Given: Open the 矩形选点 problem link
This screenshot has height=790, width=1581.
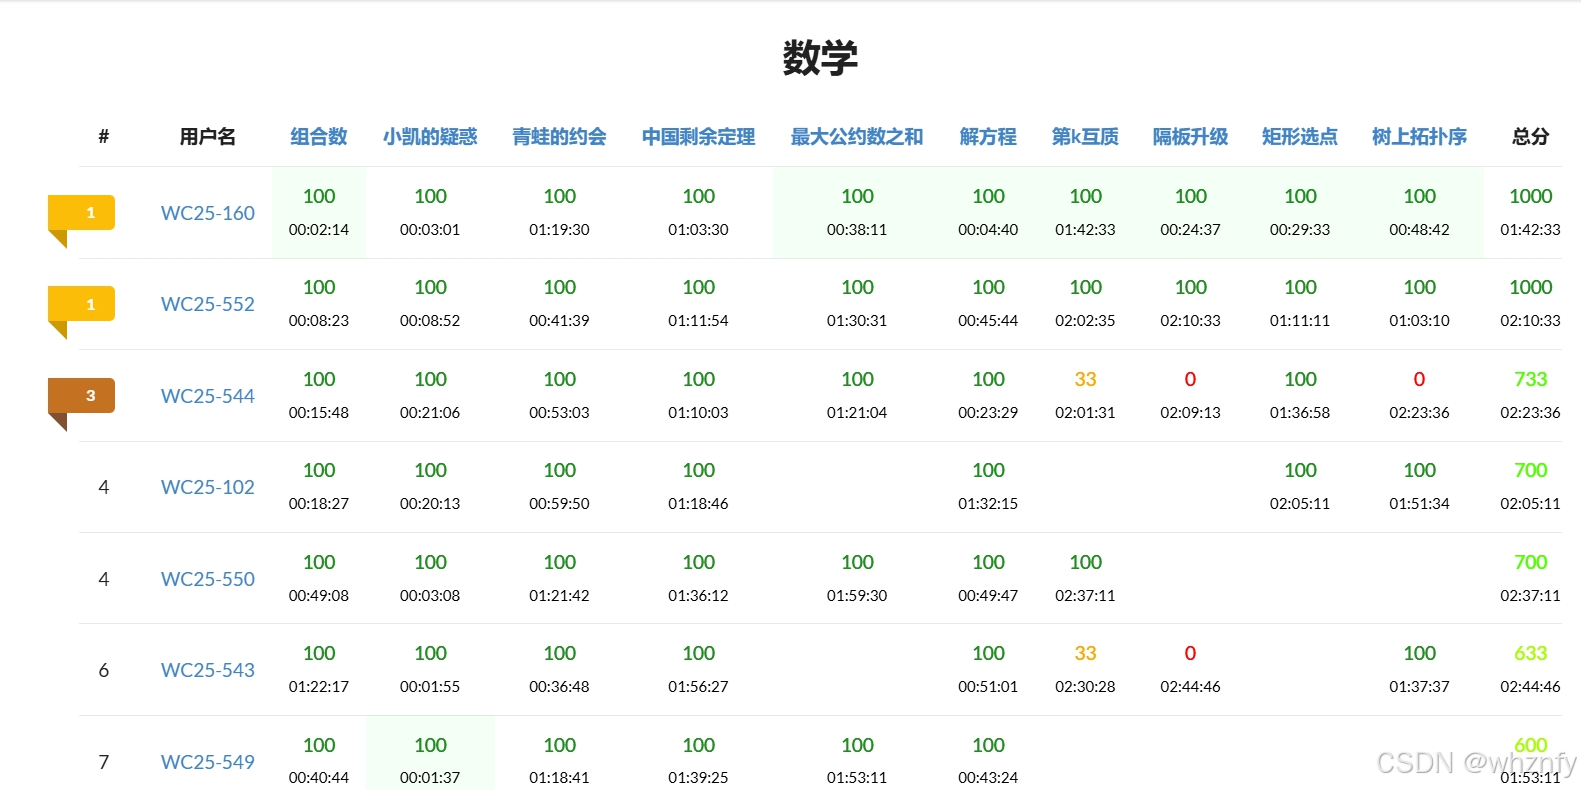Looking at the screenshot, I should [x=1300, y=136].
